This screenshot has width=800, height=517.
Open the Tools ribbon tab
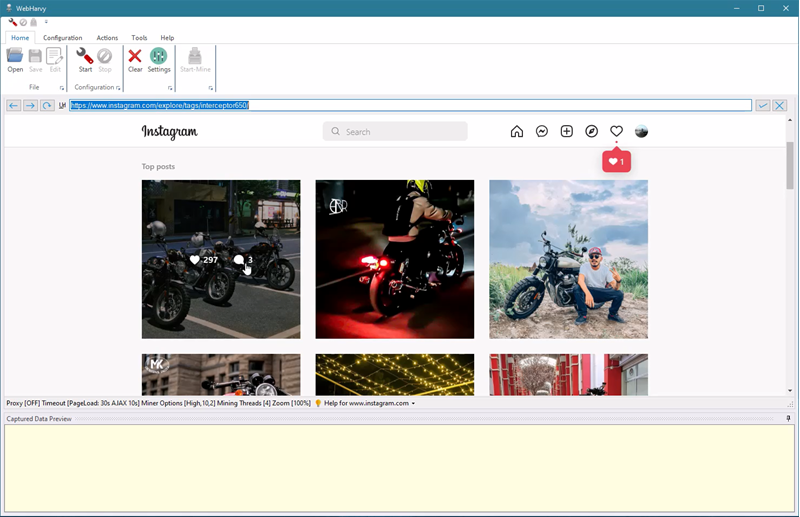click(139, 38)
